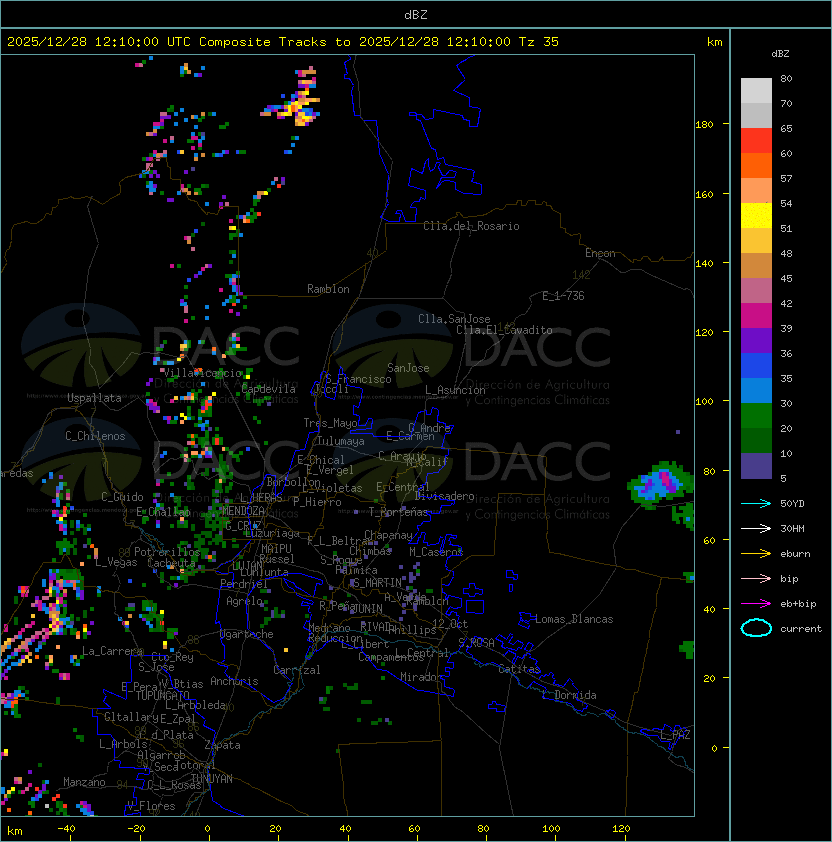Viewport: 832px width, 842px height.
Task: Click the Uspallata place label
Action: tap(94, 398)
